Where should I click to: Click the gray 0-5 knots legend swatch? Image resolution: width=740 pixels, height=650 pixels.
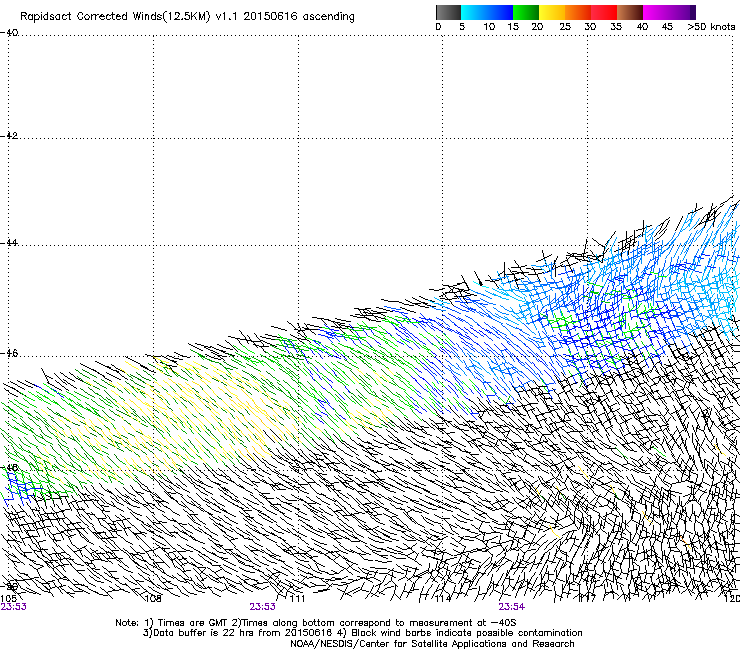tap(448, 12)
